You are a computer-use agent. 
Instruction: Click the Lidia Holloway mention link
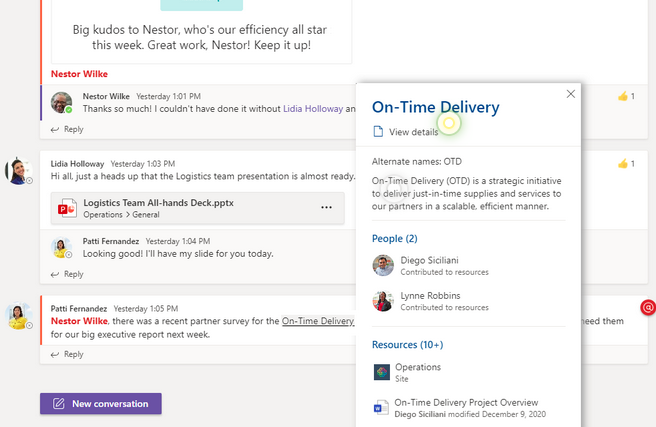tap(313, 109)
